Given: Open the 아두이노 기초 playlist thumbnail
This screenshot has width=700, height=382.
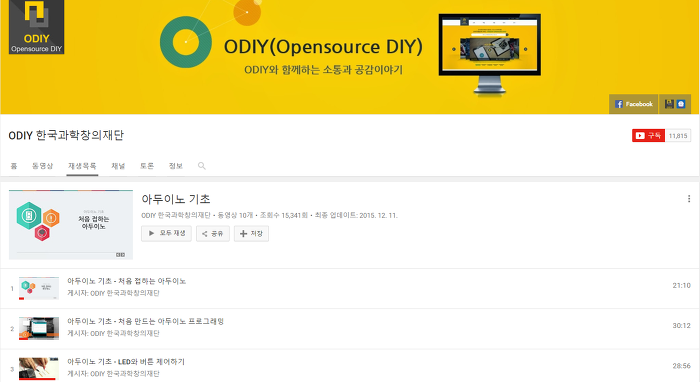Looking at the screenshot, I should tap(71, 225).
